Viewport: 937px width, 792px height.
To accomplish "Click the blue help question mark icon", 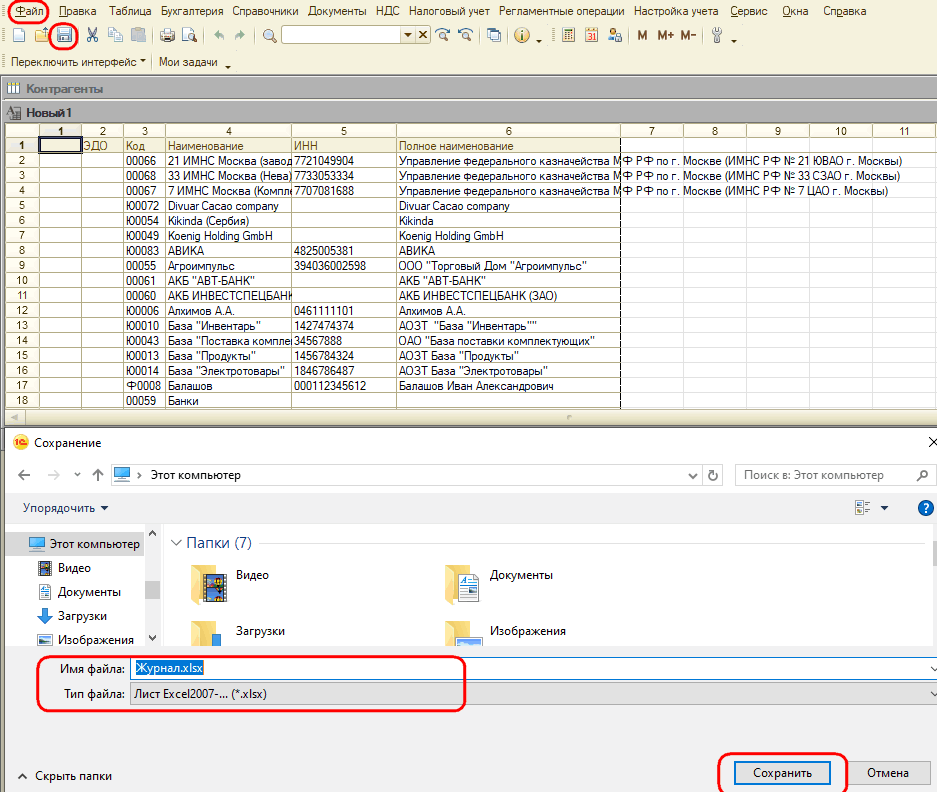I will tap(925, 508).
